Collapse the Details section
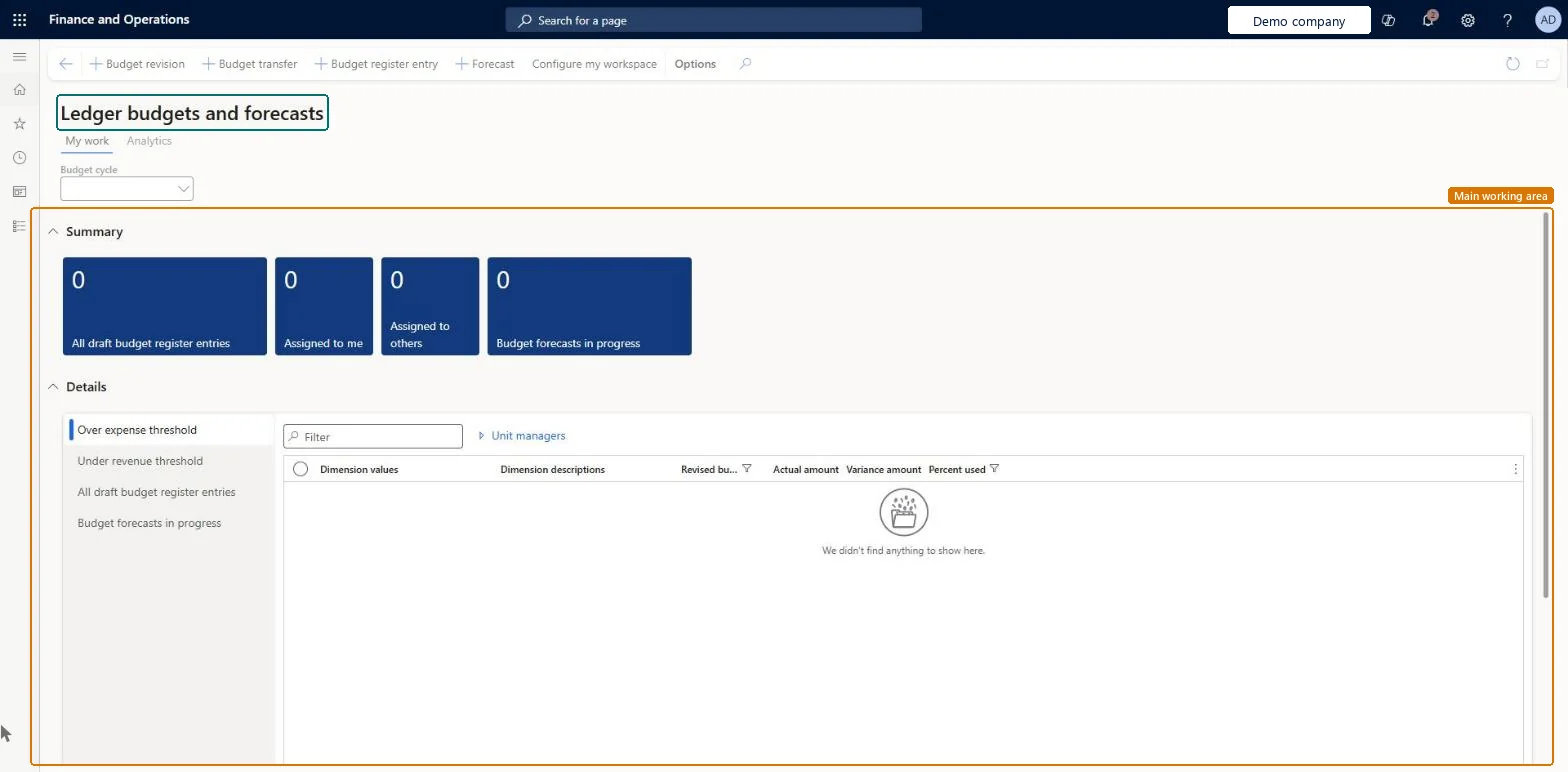This screenshot has height=772, width=1568. click(x=53, y=387)
